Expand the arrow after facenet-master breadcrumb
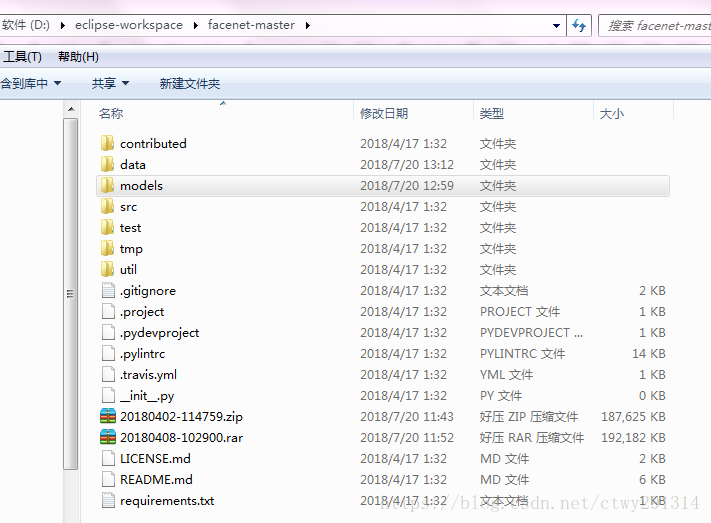 tap(307, 25)
